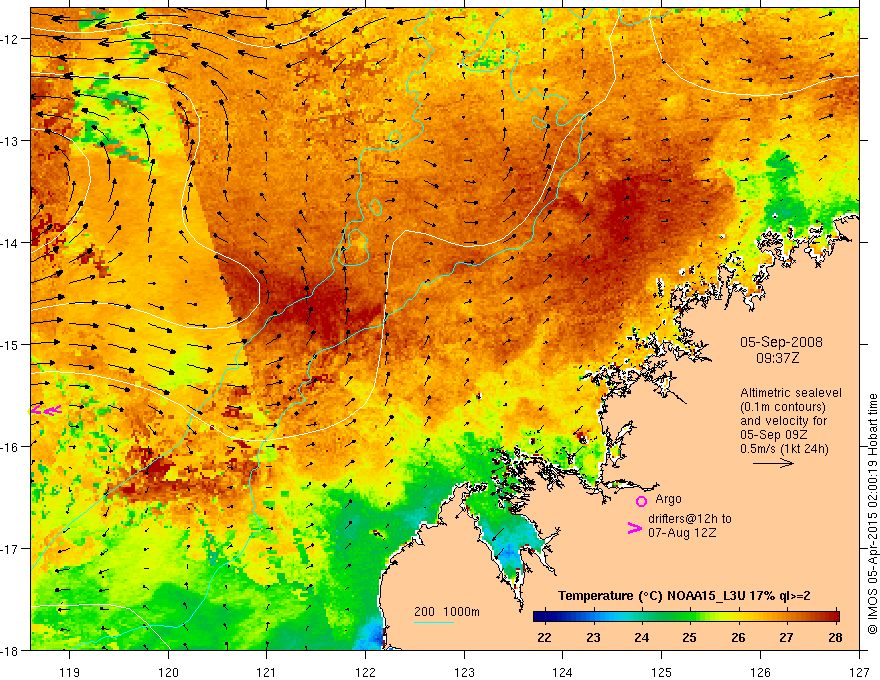Screen dimensions: 880x680
Task: Click the '121' longitude axis label
Action: pyautogui.click(x=267, y=672)
